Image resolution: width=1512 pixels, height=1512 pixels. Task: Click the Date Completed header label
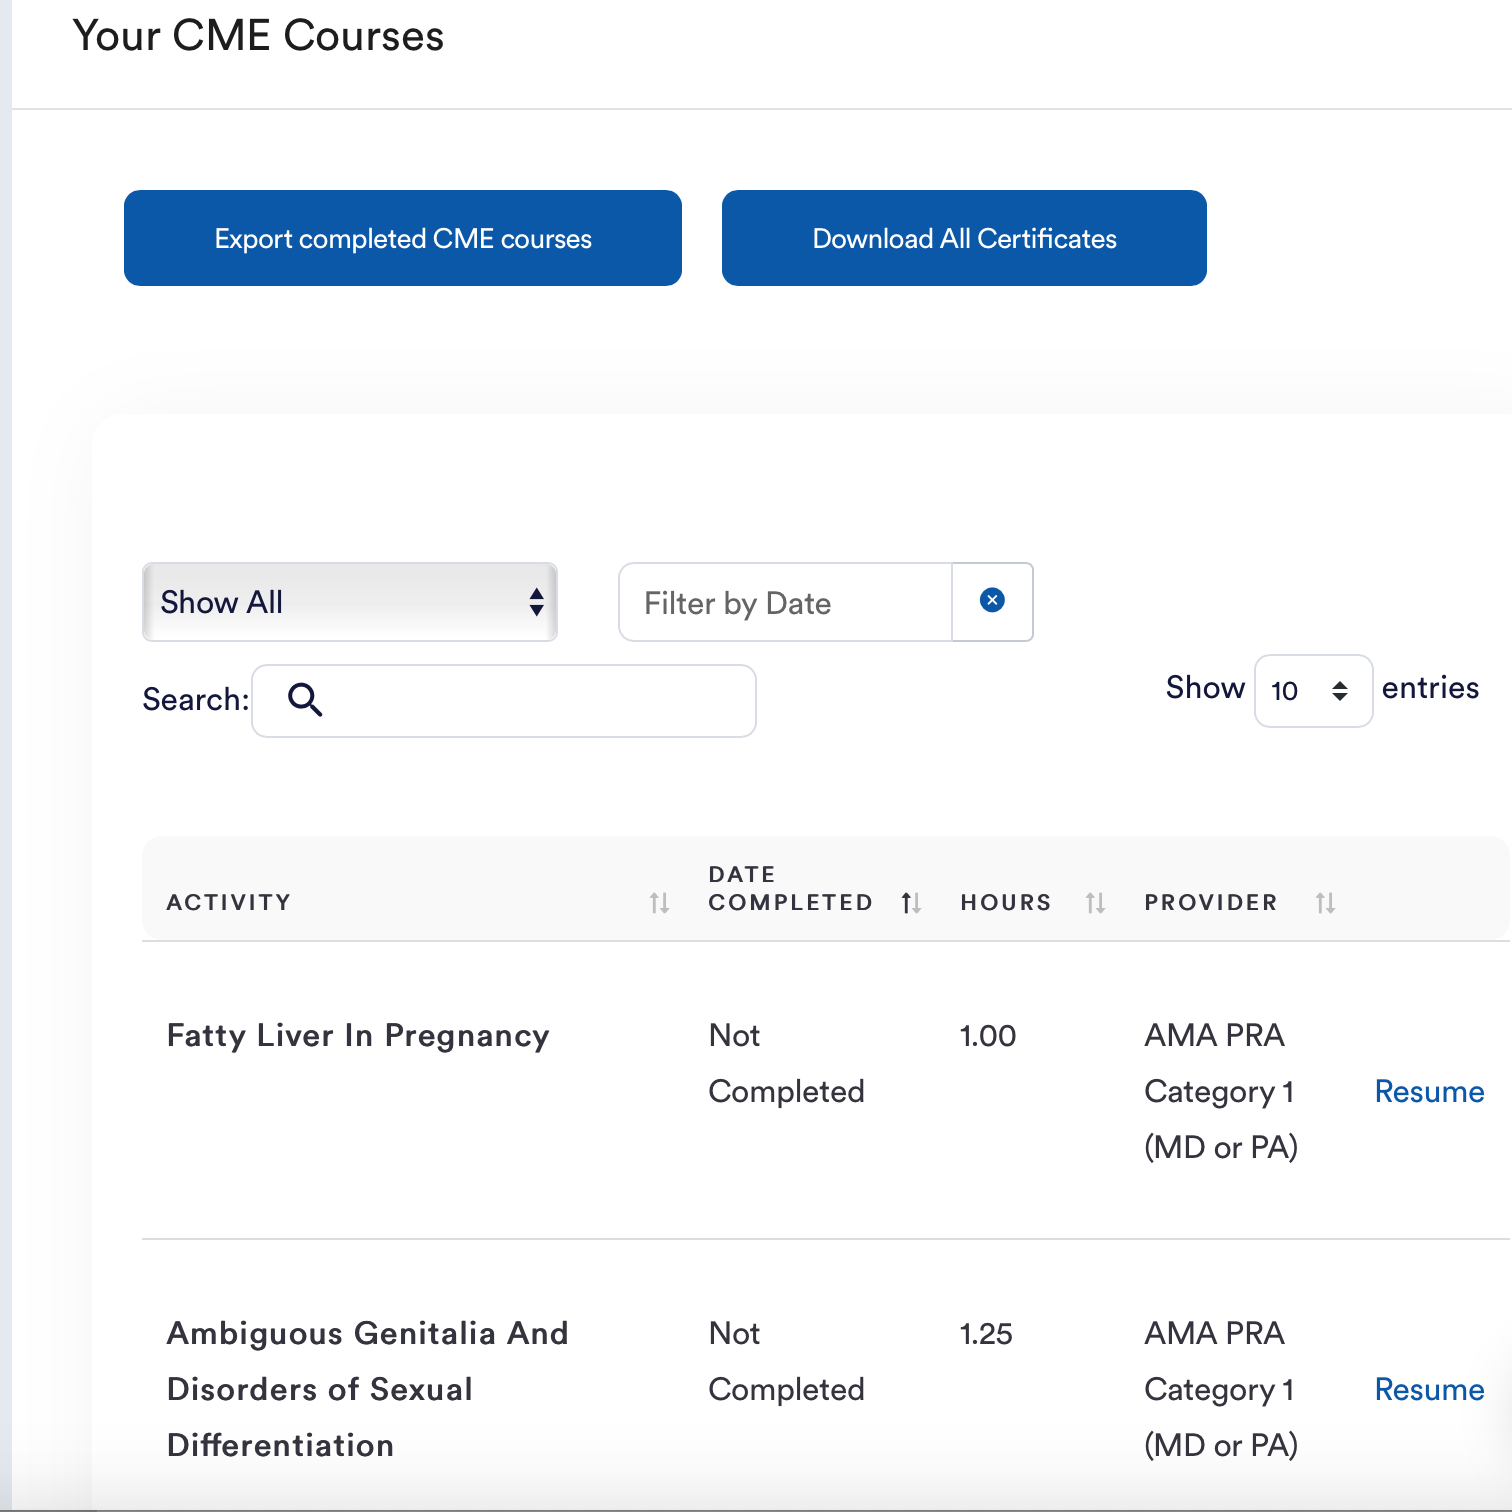[x=790, y=888]
